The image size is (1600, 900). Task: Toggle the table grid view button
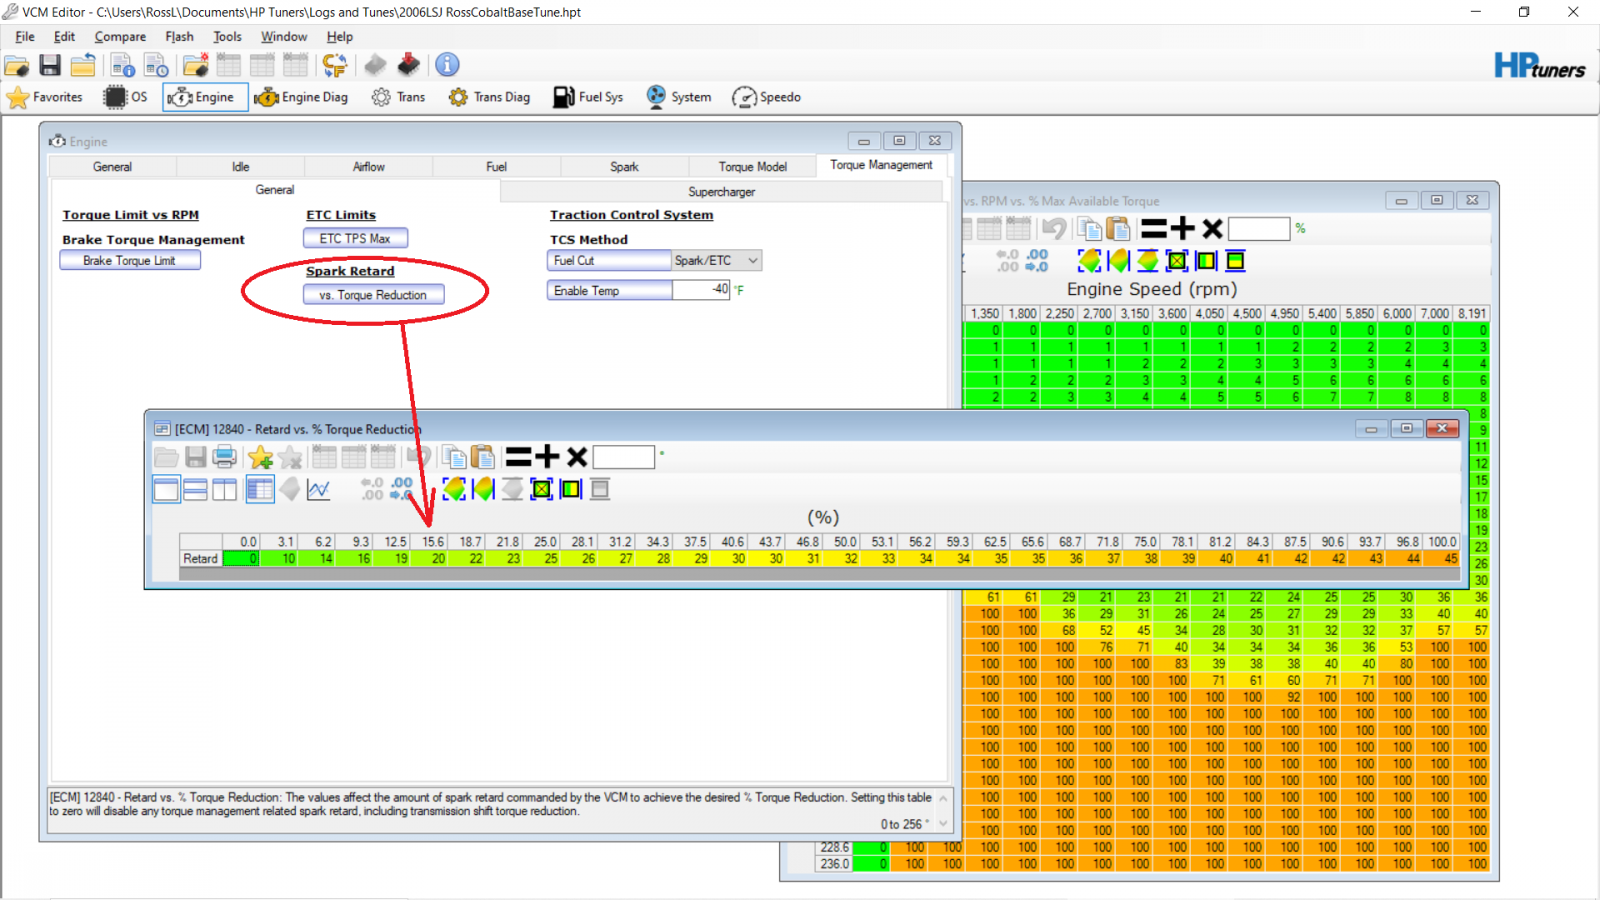tap(260, 489)
